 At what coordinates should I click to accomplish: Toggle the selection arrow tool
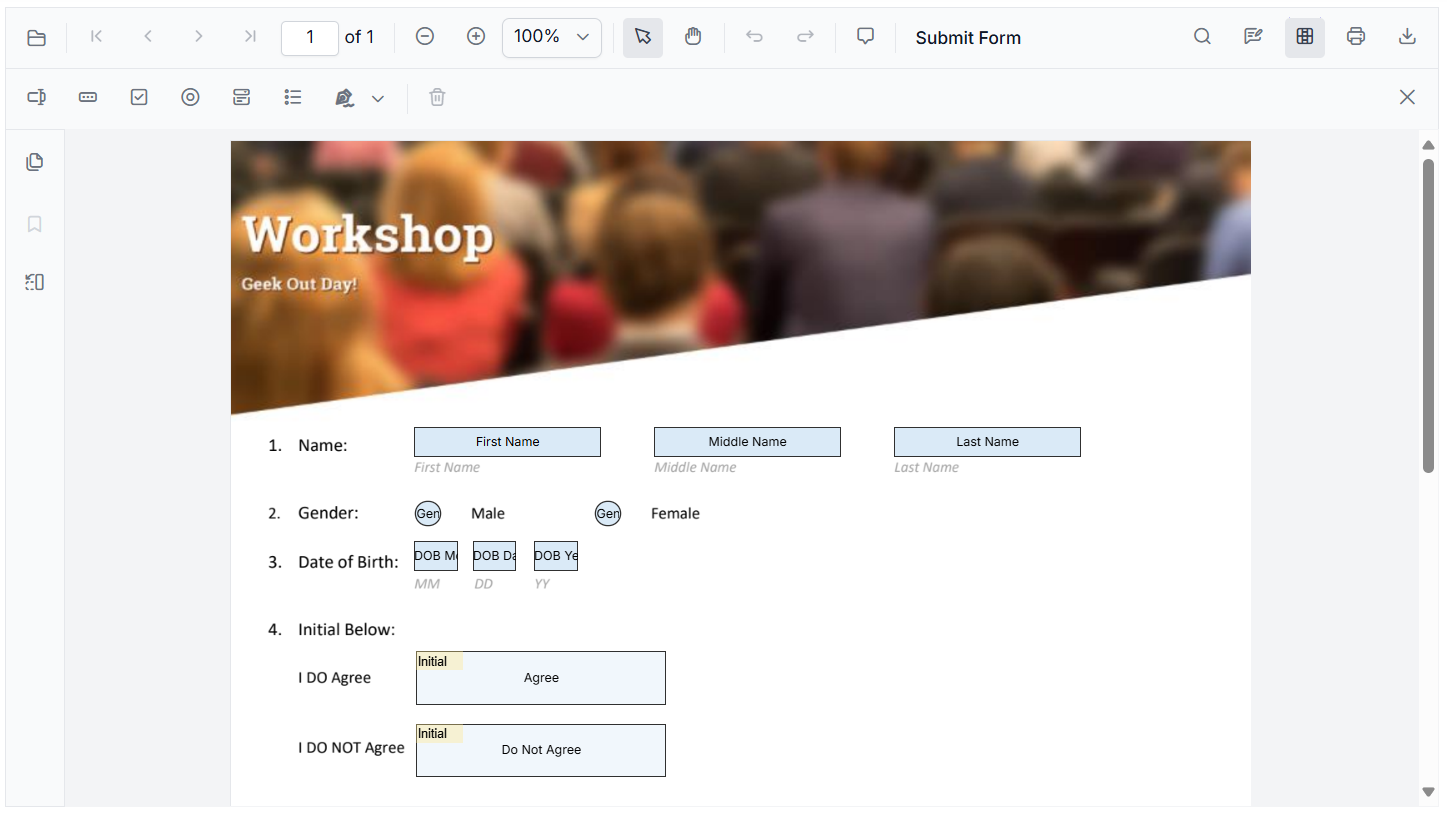click(642, 37)
